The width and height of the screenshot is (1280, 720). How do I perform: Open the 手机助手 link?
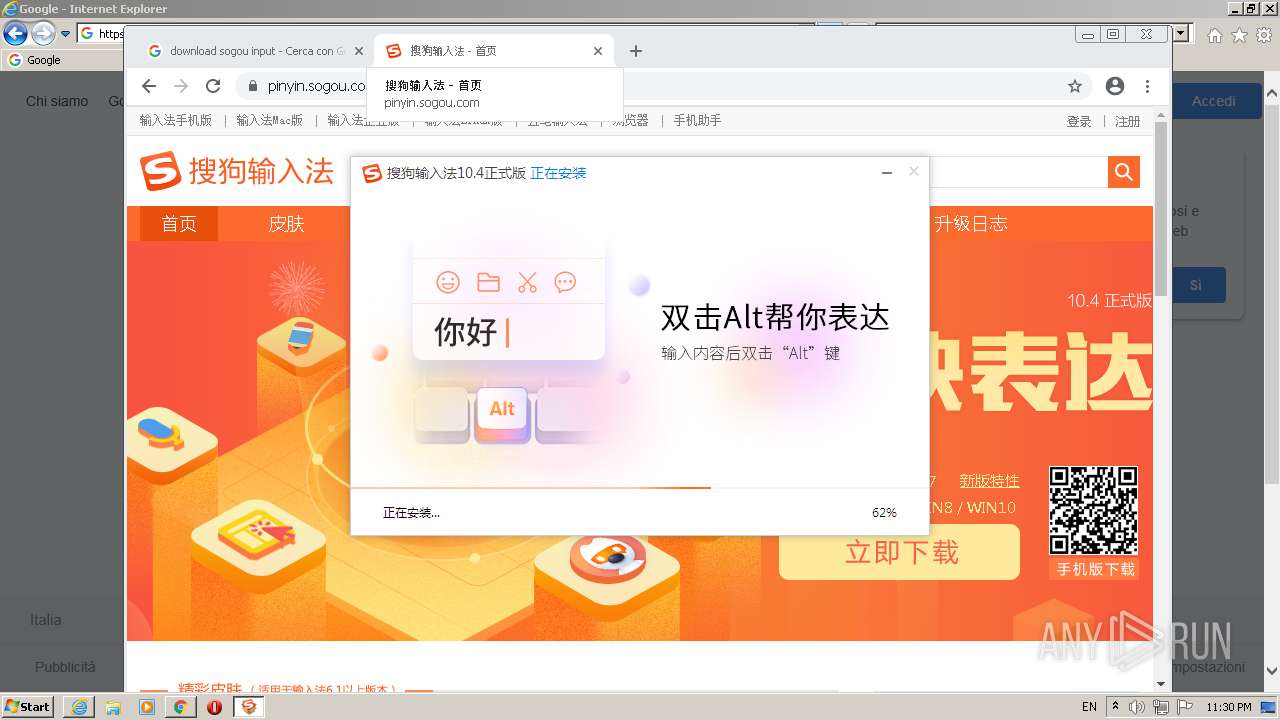697,120
